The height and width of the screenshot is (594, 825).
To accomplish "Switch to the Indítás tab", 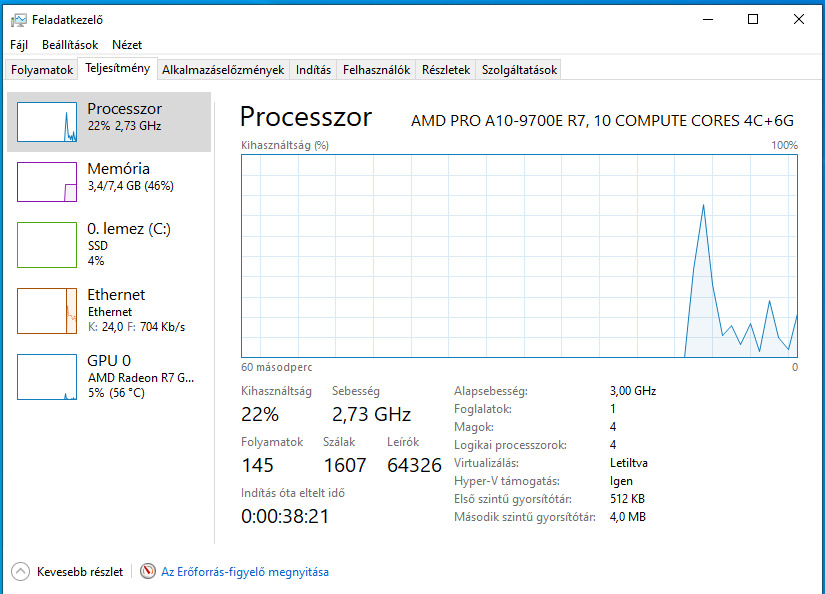I will (313, 70).
